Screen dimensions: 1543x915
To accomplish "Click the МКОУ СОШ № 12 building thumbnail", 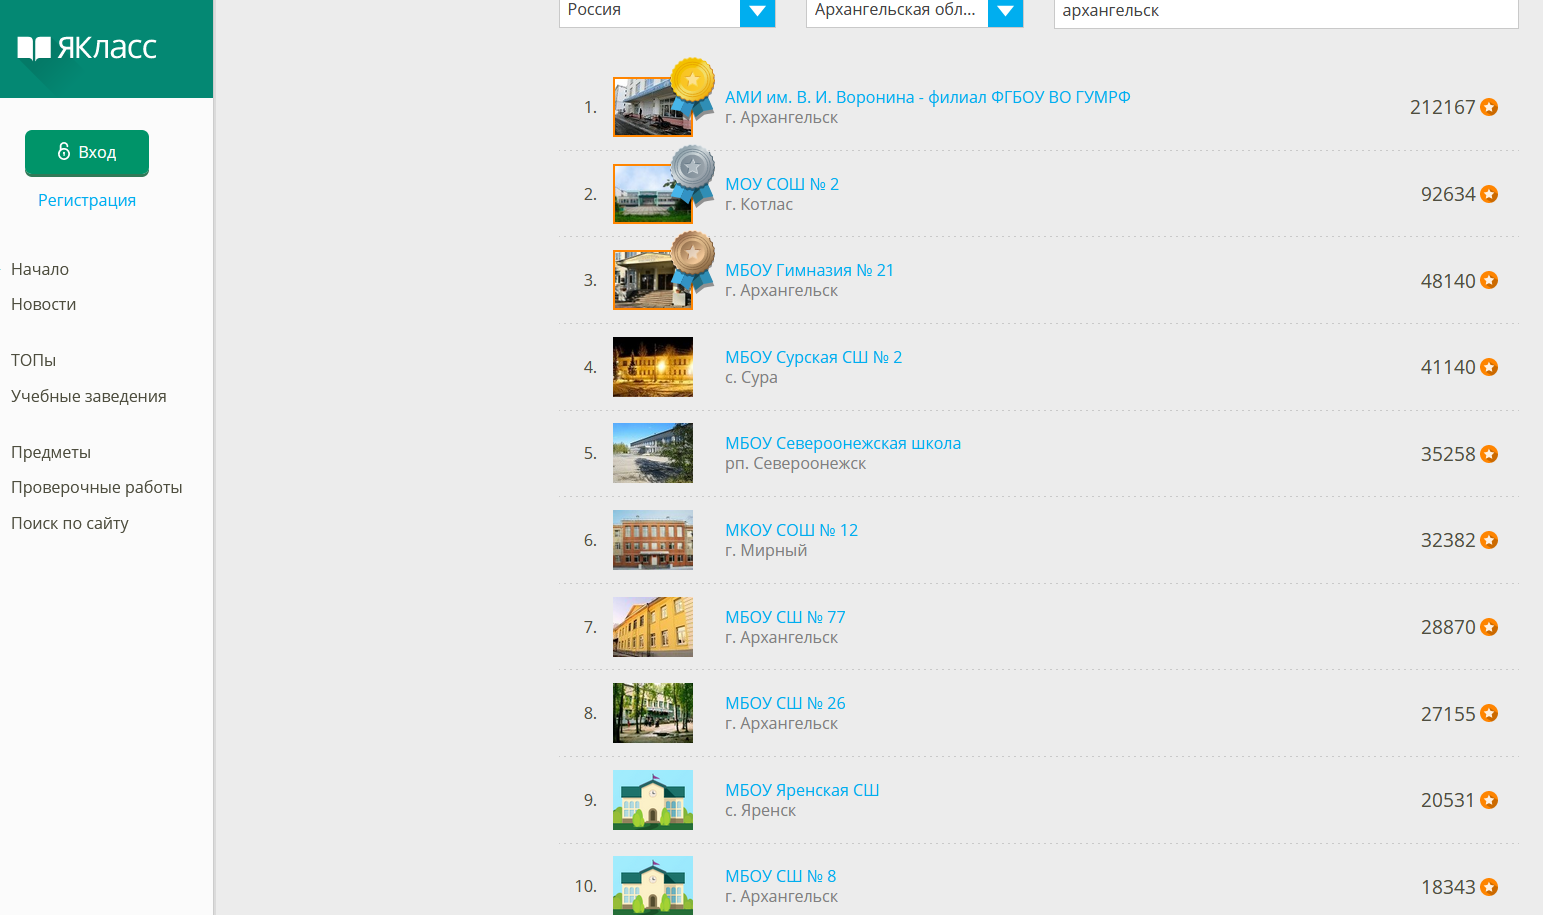I will (x=652, y=540).
